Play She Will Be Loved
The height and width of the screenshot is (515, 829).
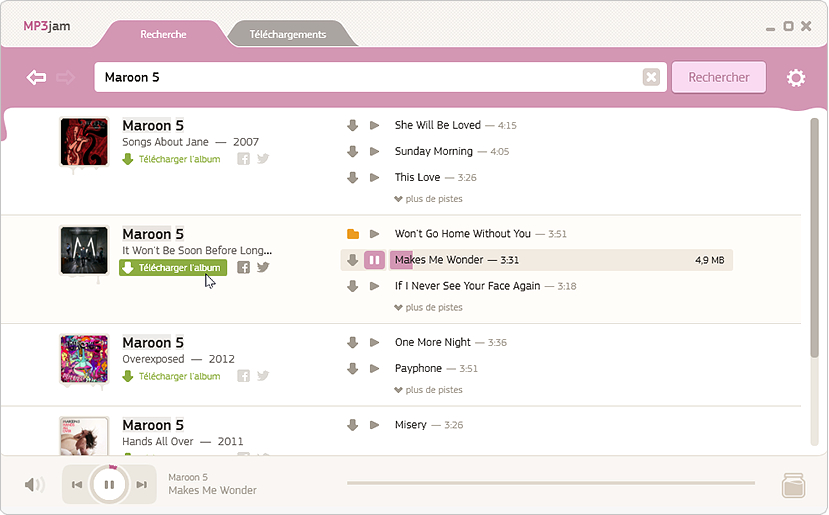tap(374, 125)
